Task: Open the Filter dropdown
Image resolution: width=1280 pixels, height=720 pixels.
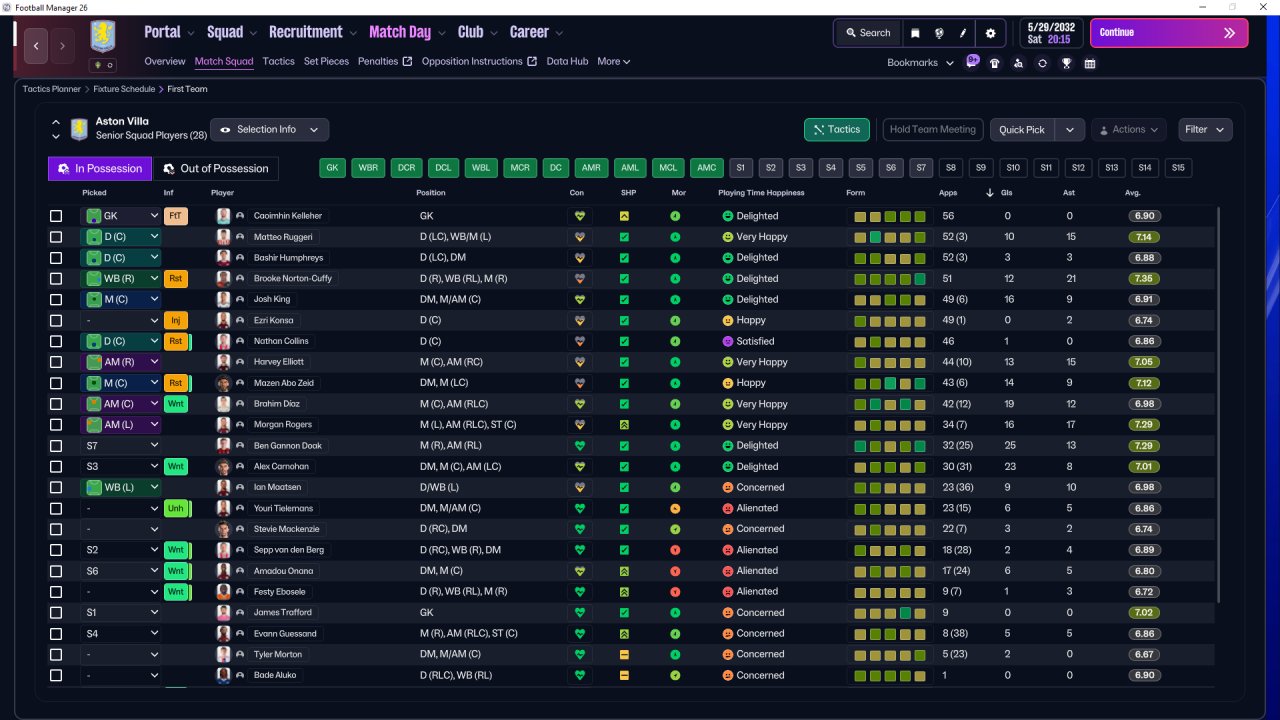Action: point(1205,129)
